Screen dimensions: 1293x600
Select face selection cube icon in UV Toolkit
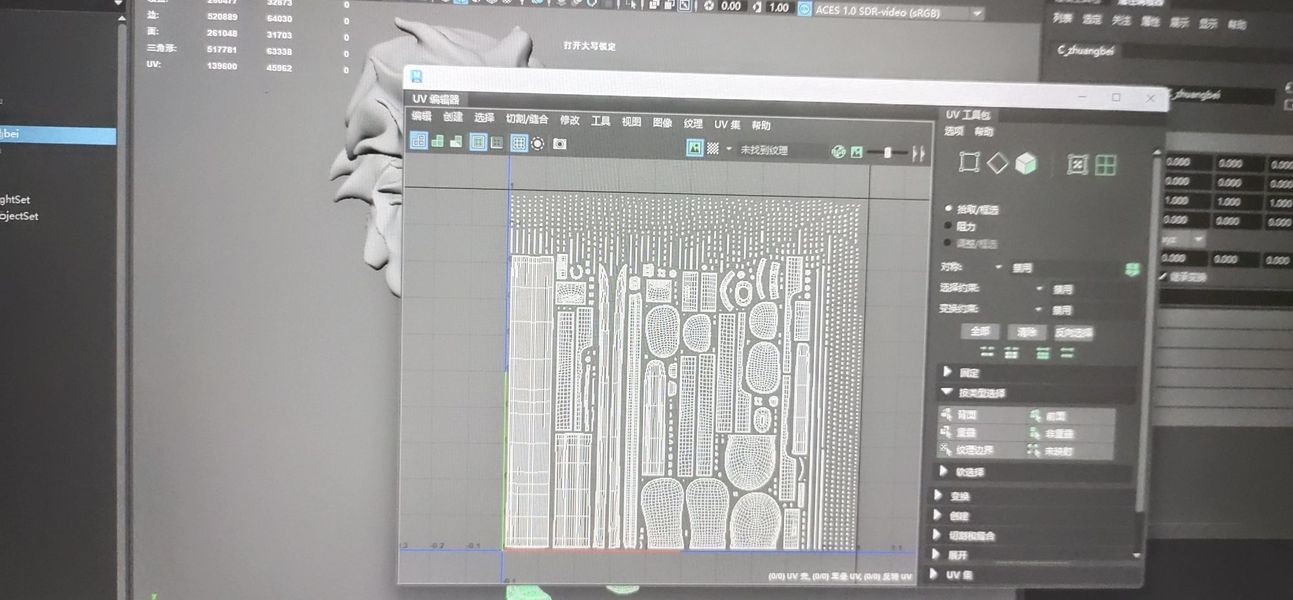(1026, 164)
